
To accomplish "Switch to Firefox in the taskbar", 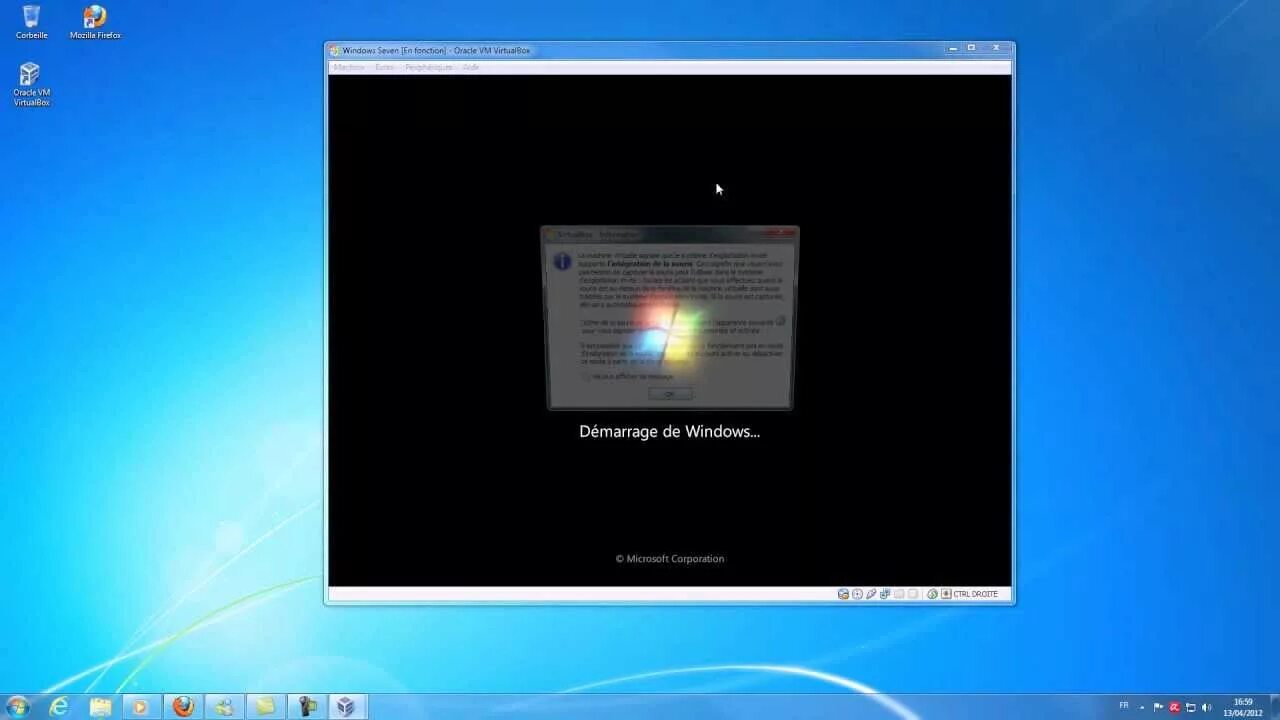I will pos(182,707).
